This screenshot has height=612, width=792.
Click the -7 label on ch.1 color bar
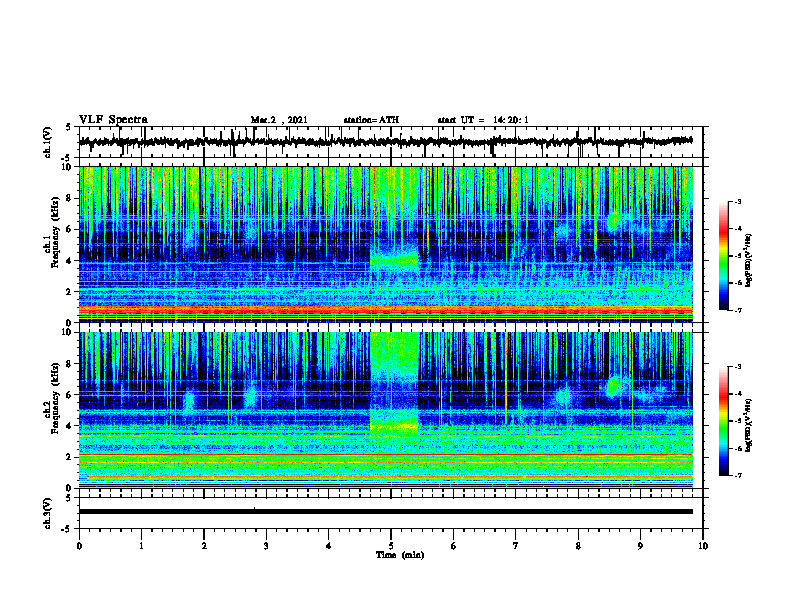tap(738, 310)
